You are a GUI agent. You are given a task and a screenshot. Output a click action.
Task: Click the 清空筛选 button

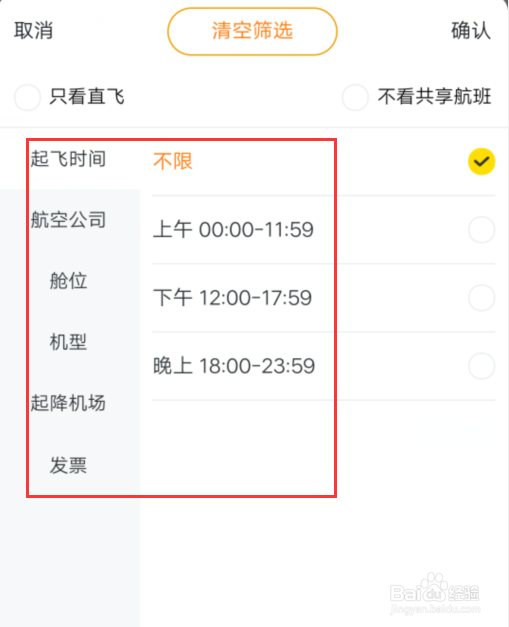pyautogui.click(x=252, y=31)
